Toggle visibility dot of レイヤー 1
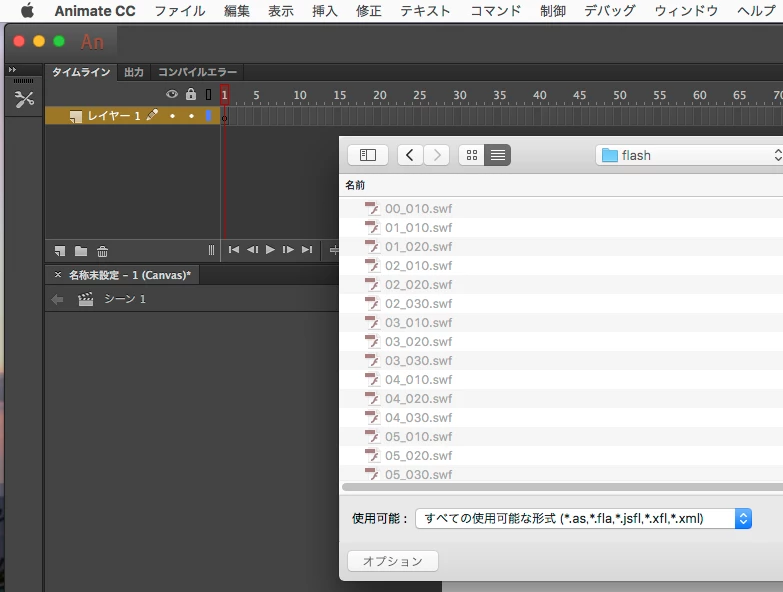This screenshot has width=783, height=592. (172, 116)
